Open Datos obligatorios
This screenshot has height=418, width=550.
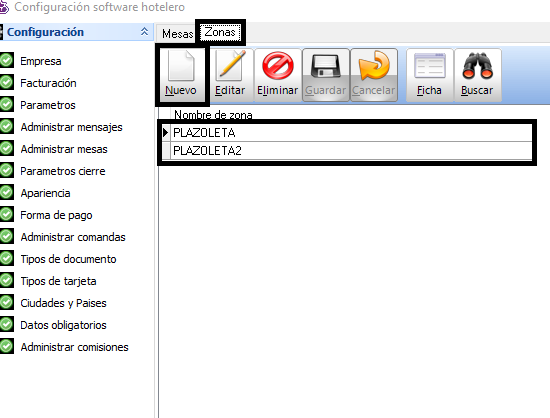pos(63,325)
